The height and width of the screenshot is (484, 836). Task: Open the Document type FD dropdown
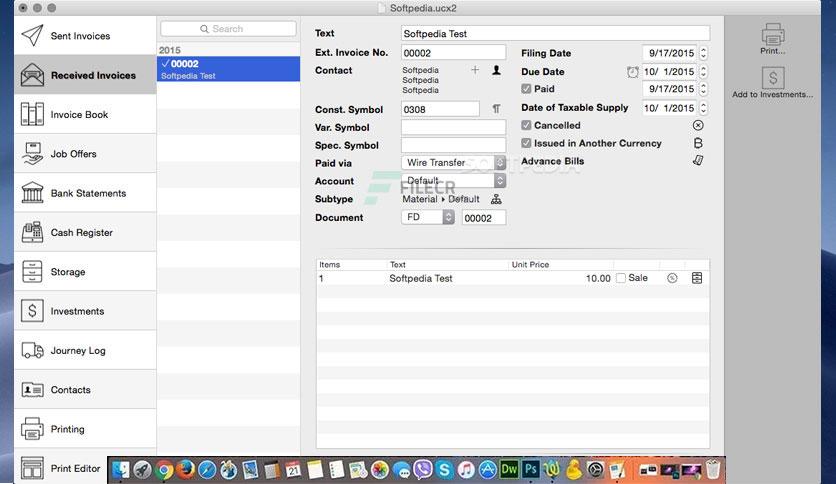point(428,217)
